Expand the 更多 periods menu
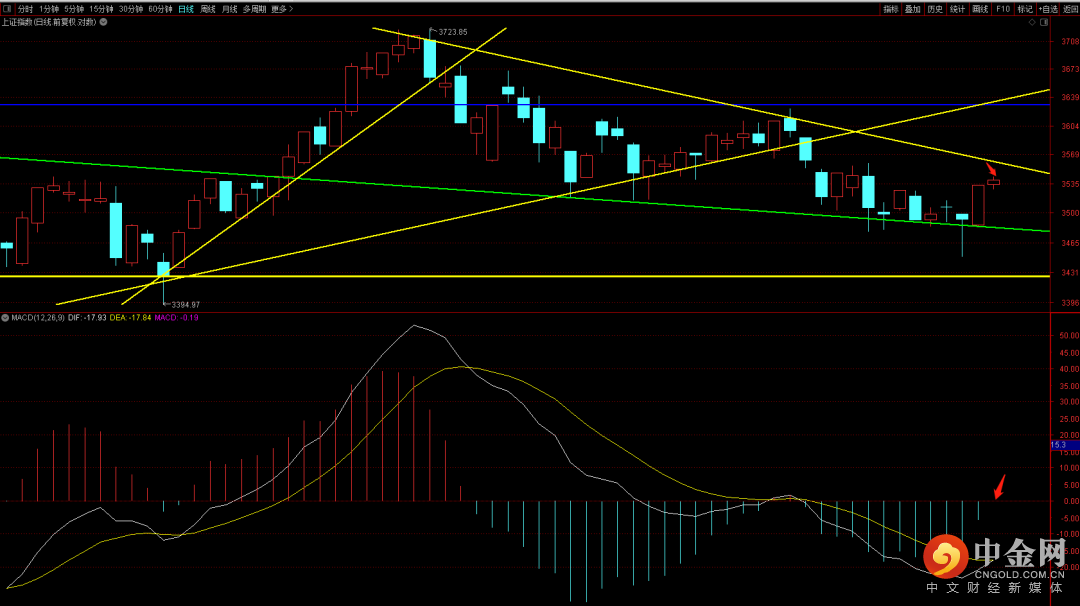Image resolution: width=1080 pixels, height=606 pixels. coord(282,9)
